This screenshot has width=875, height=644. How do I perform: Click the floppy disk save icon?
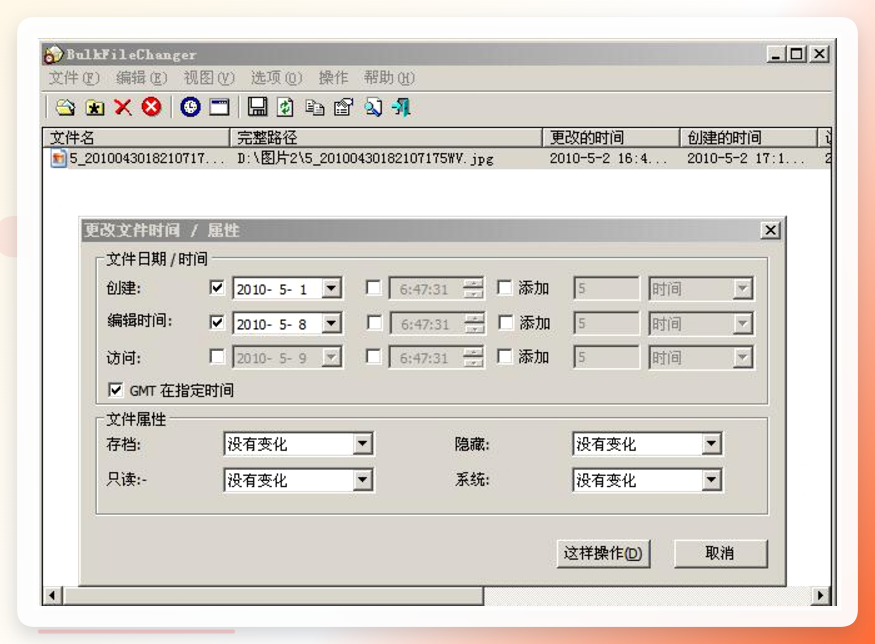pos(257,107)
